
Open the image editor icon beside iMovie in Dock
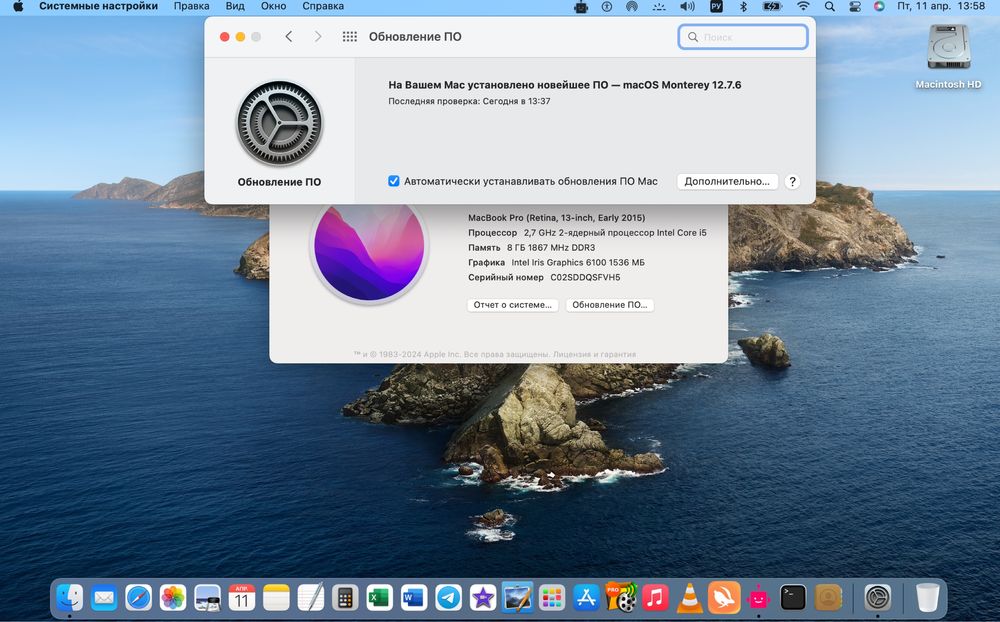click(517, 598)
